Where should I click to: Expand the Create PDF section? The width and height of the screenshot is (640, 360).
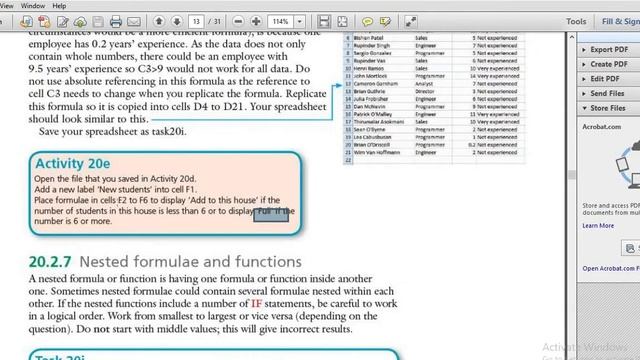(608, 64)
